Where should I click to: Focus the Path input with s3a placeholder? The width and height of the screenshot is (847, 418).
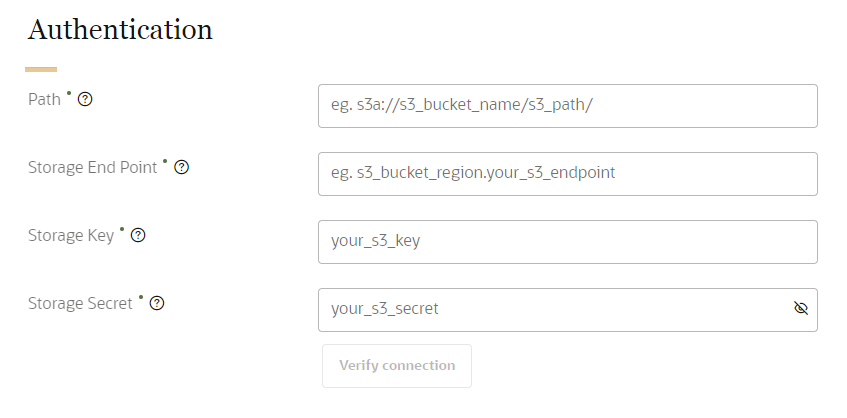click(x=567, y=106)
